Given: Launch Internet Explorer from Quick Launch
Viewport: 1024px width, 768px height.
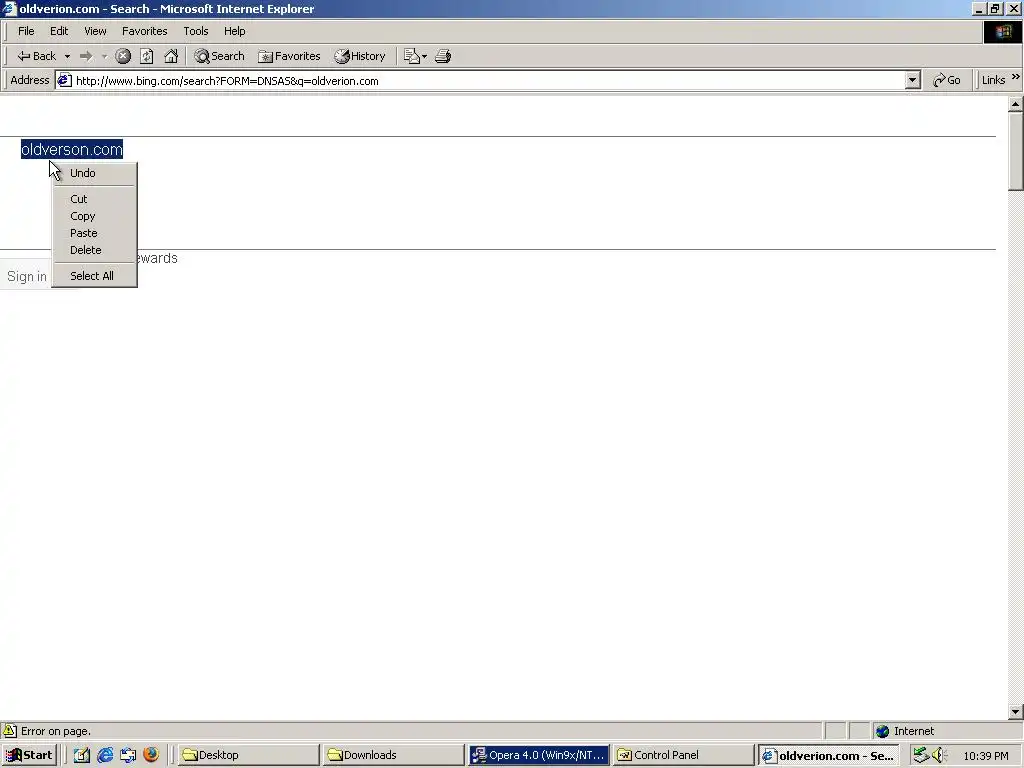Looking at the screenshot, I should [x=105, y=755].
